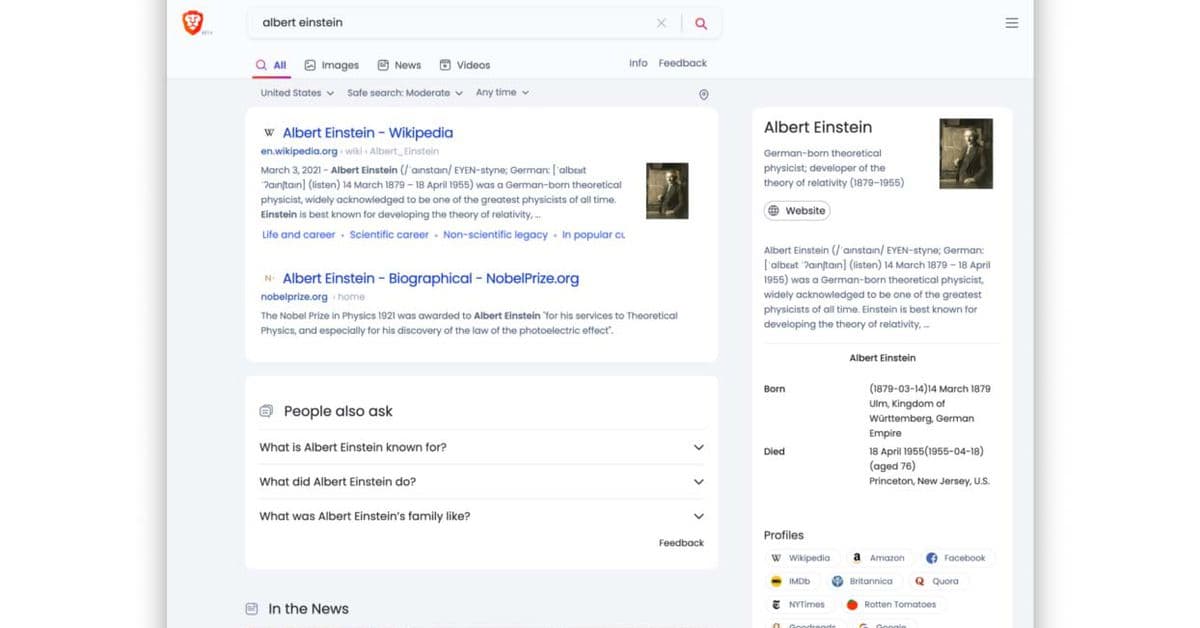Open the Wikipedia profile chip

[801, 558]
